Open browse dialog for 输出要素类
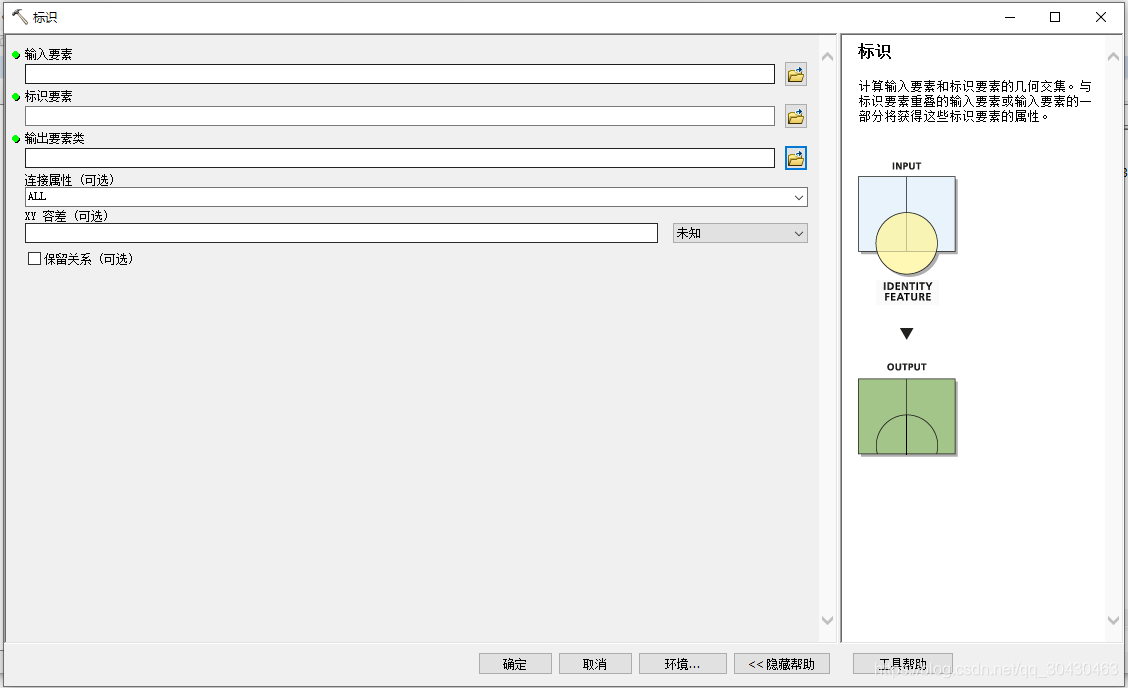The image size is (1128, 688). point(795,157)
